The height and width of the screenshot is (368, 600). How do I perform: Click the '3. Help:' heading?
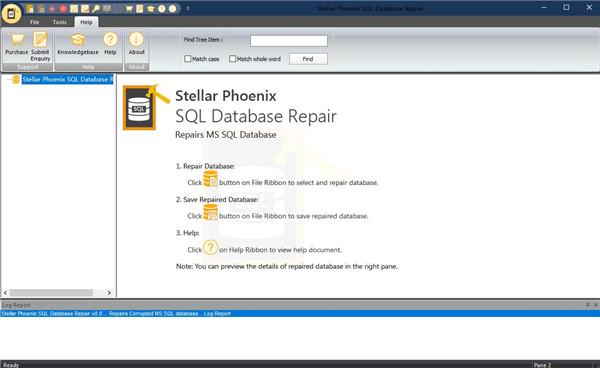[188, 233]
